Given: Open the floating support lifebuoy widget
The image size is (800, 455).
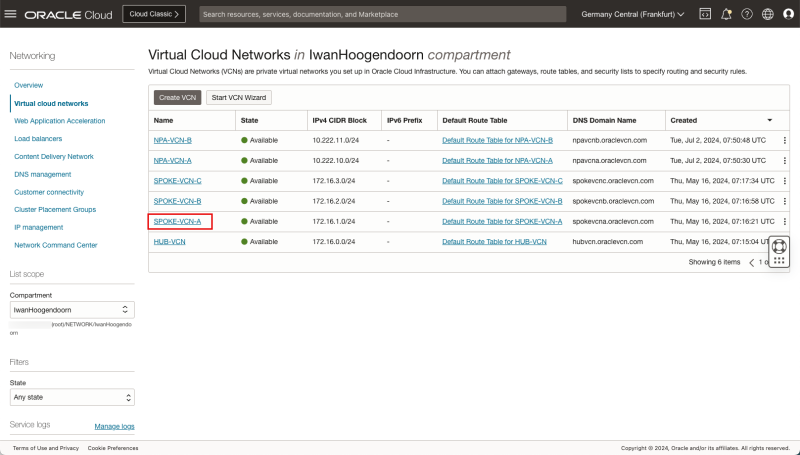Looking at the screenshot, I should pos(780,246).
